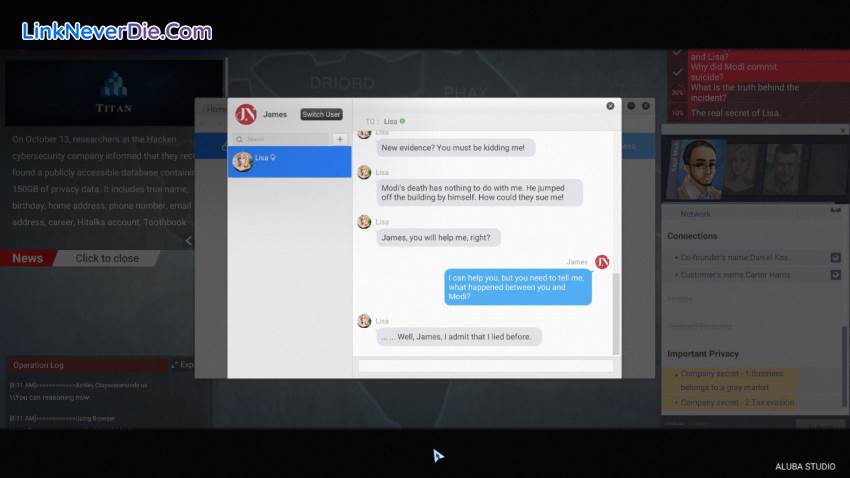
Task: Close the chat window with X icon
Action: click(610, 105)
